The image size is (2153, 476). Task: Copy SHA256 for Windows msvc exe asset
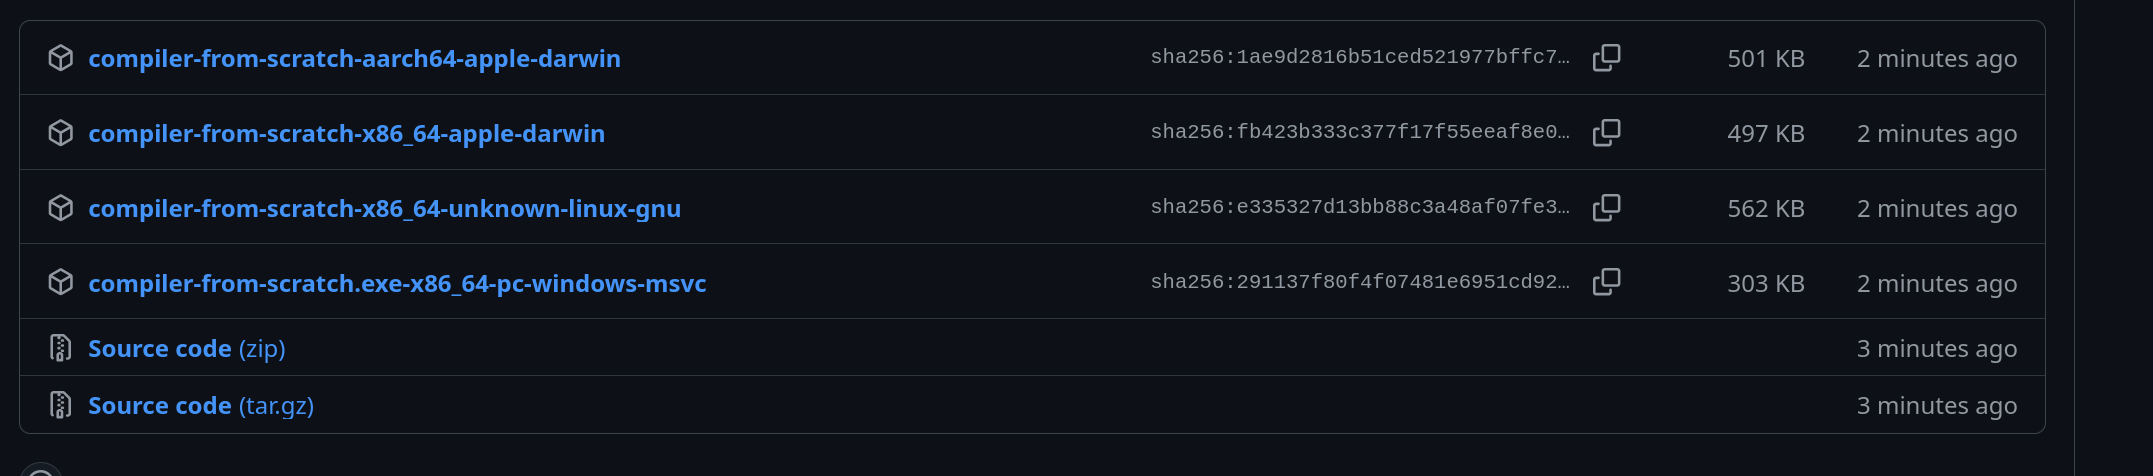tap(1606, 283)
